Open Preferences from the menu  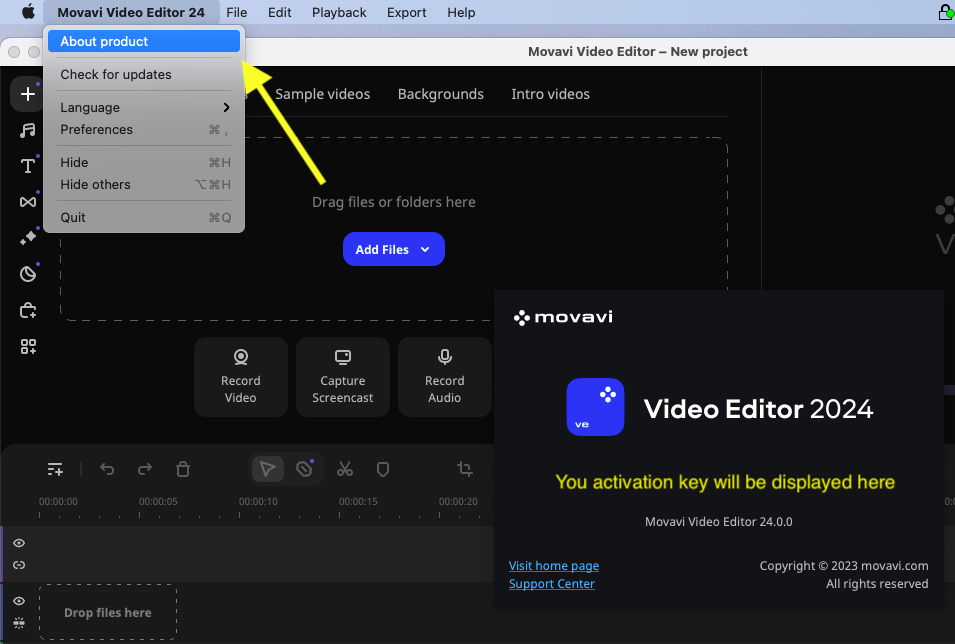pos(144,129)
